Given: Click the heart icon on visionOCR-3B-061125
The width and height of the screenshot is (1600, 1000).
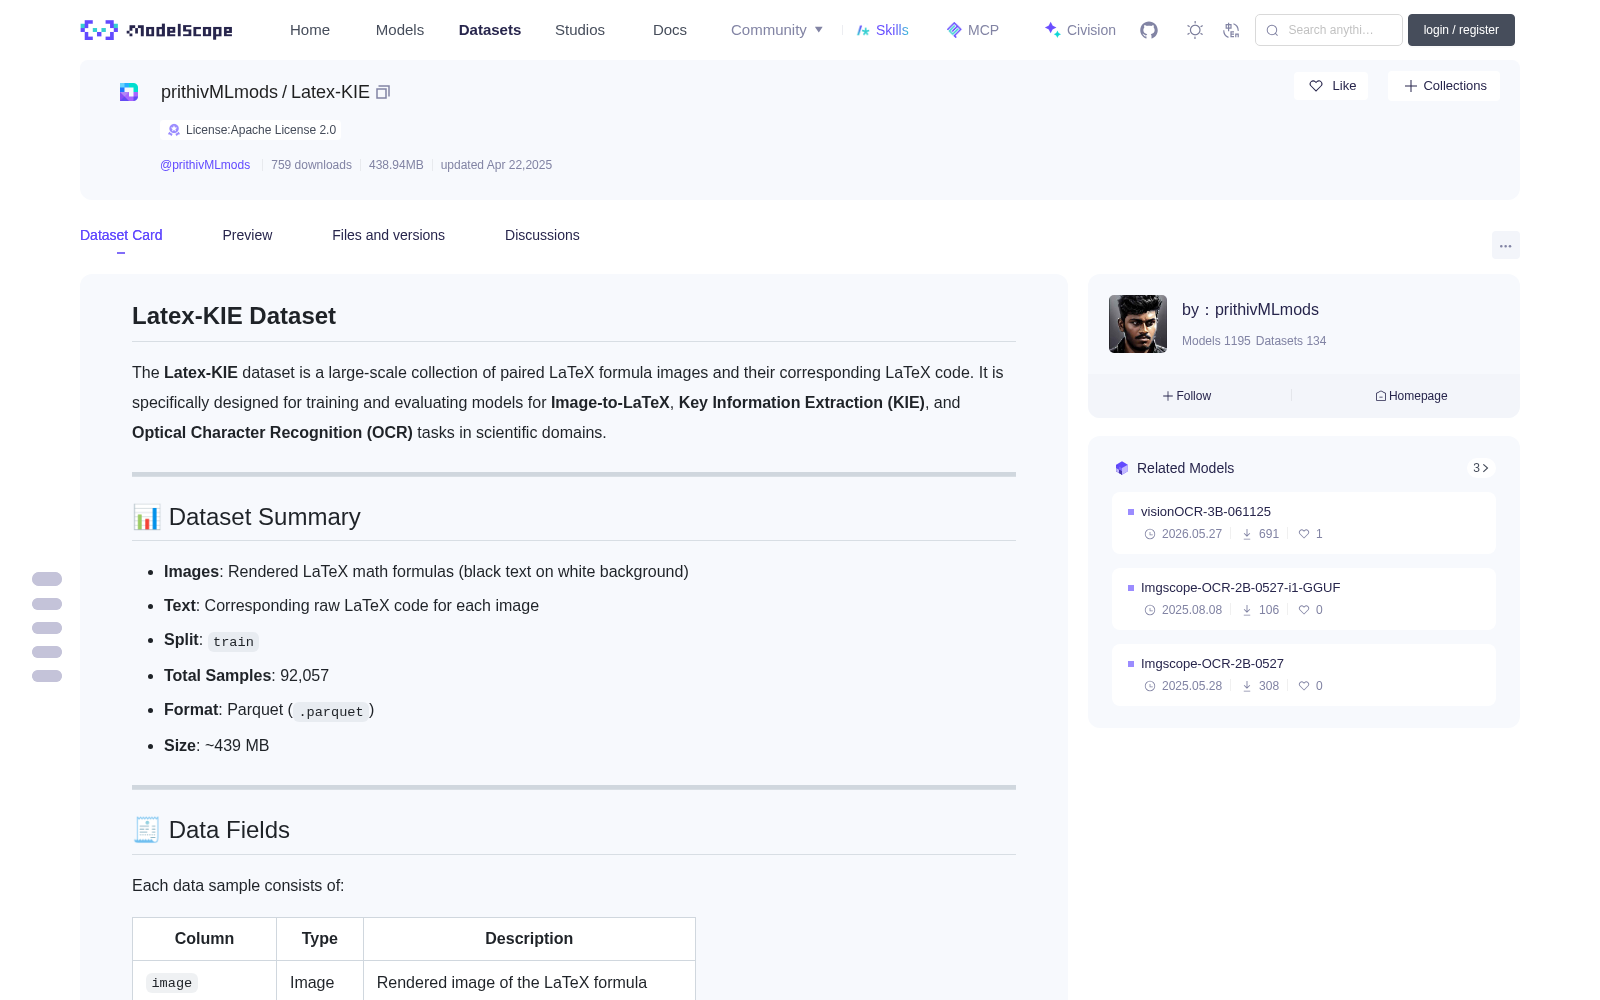Looking at the screenshot, I should 1304,534.
